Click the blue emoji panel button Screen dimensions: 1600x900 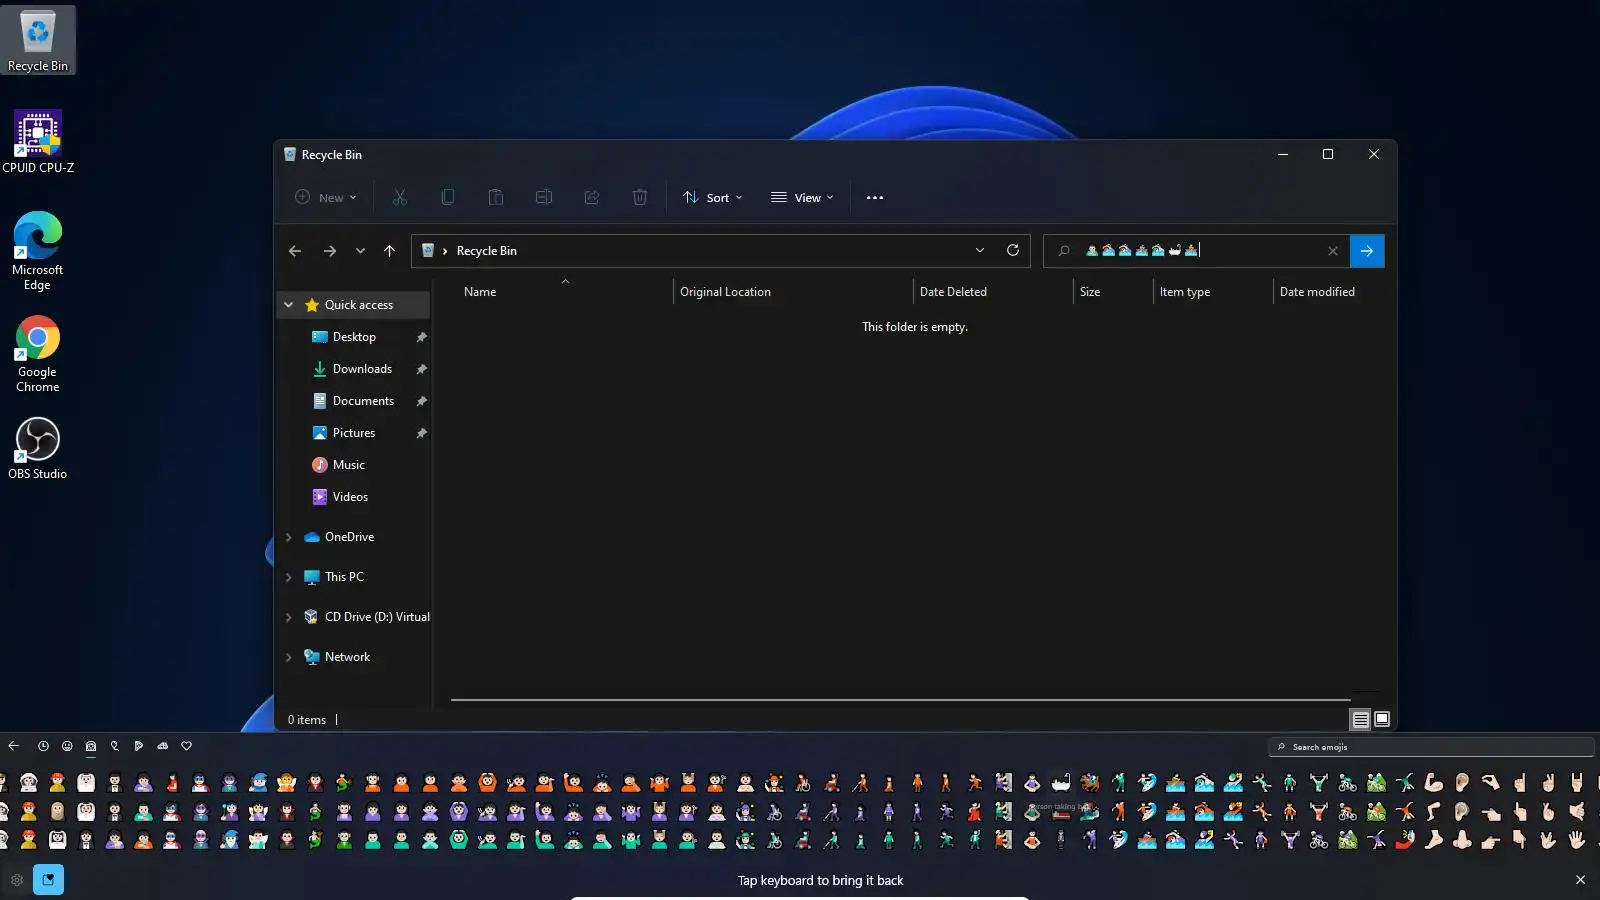[x=48, y=880]
